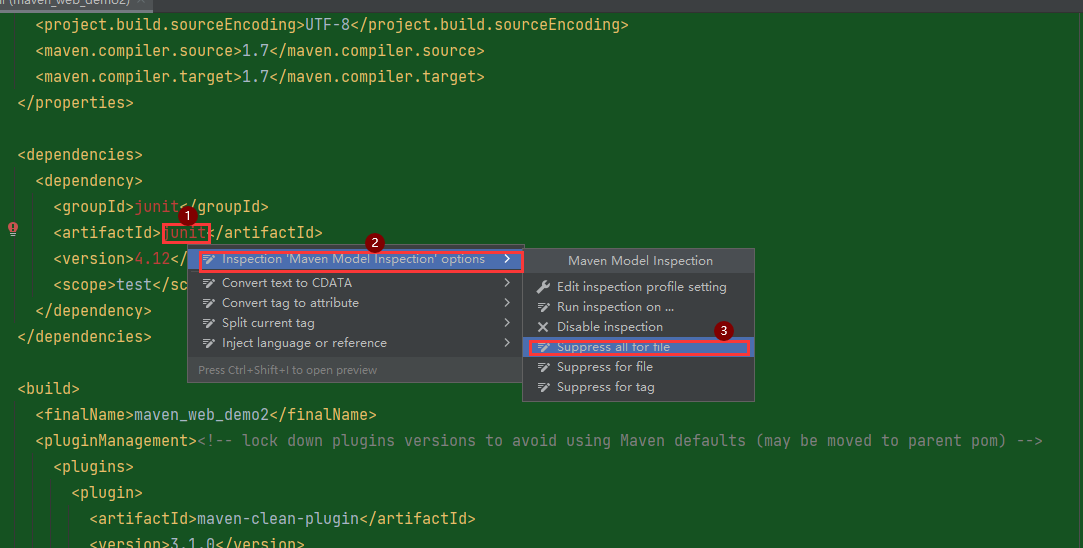Expand the Inspection options submenu arrow

point(507,259)
